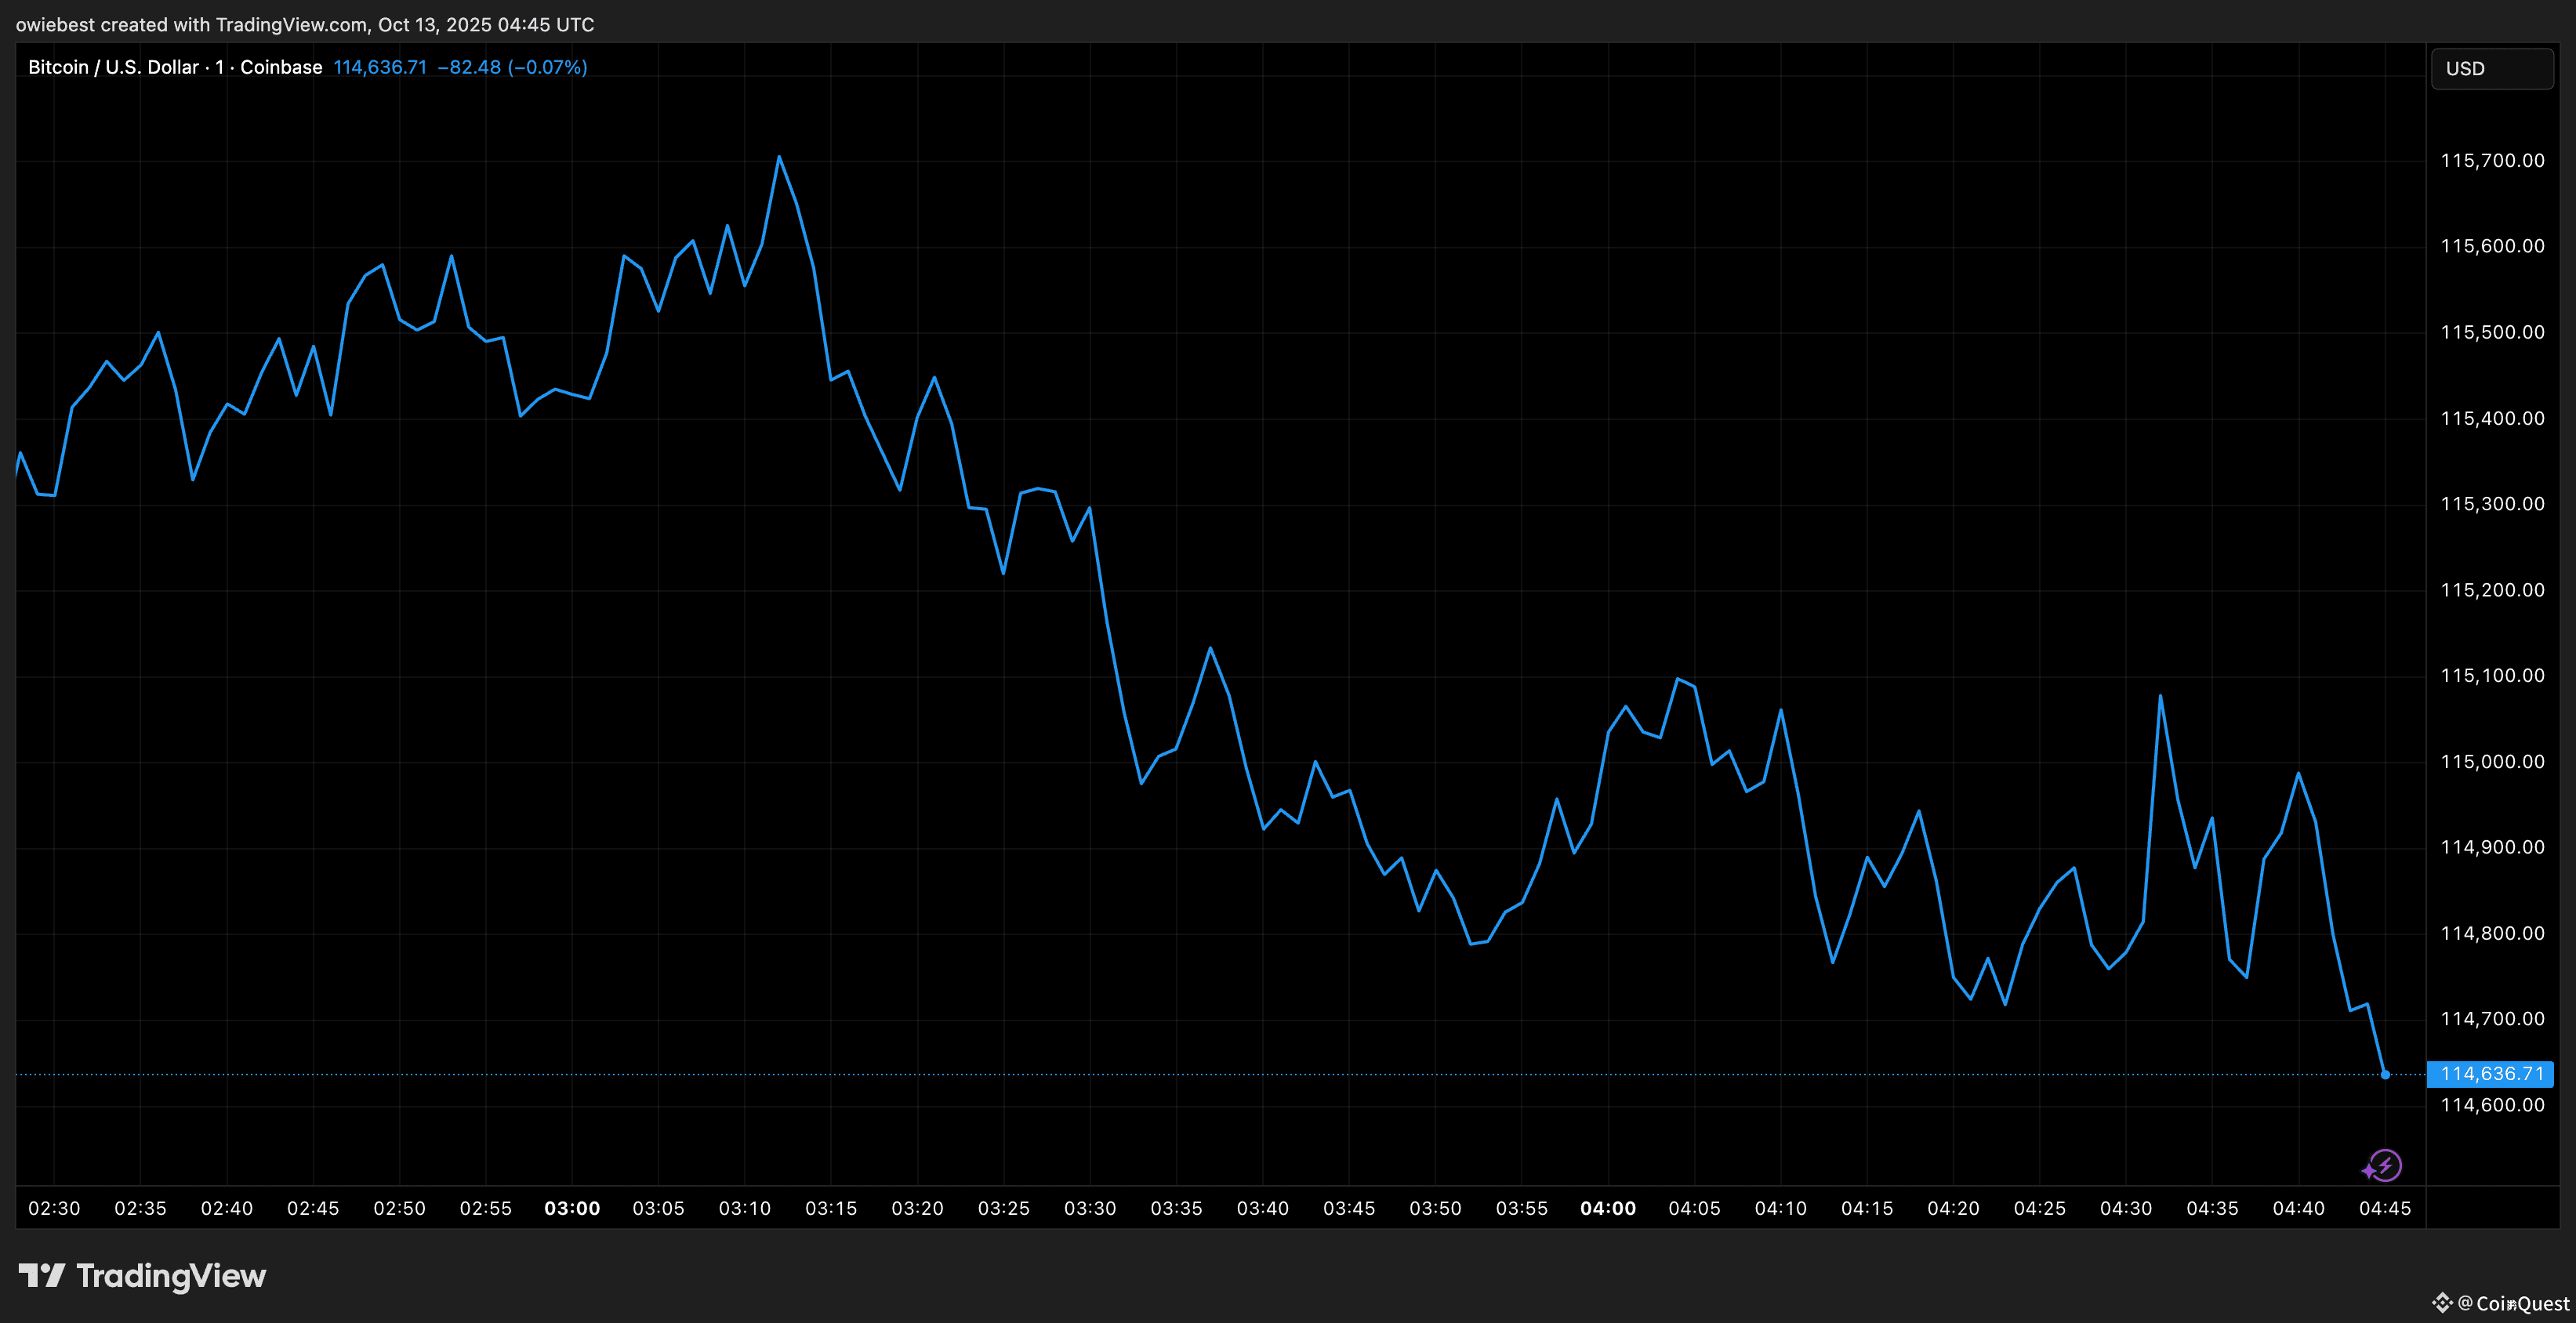
Task: Click the 114,636.71 value in legend
Action: pyautogui.click(x=380, y=67)
